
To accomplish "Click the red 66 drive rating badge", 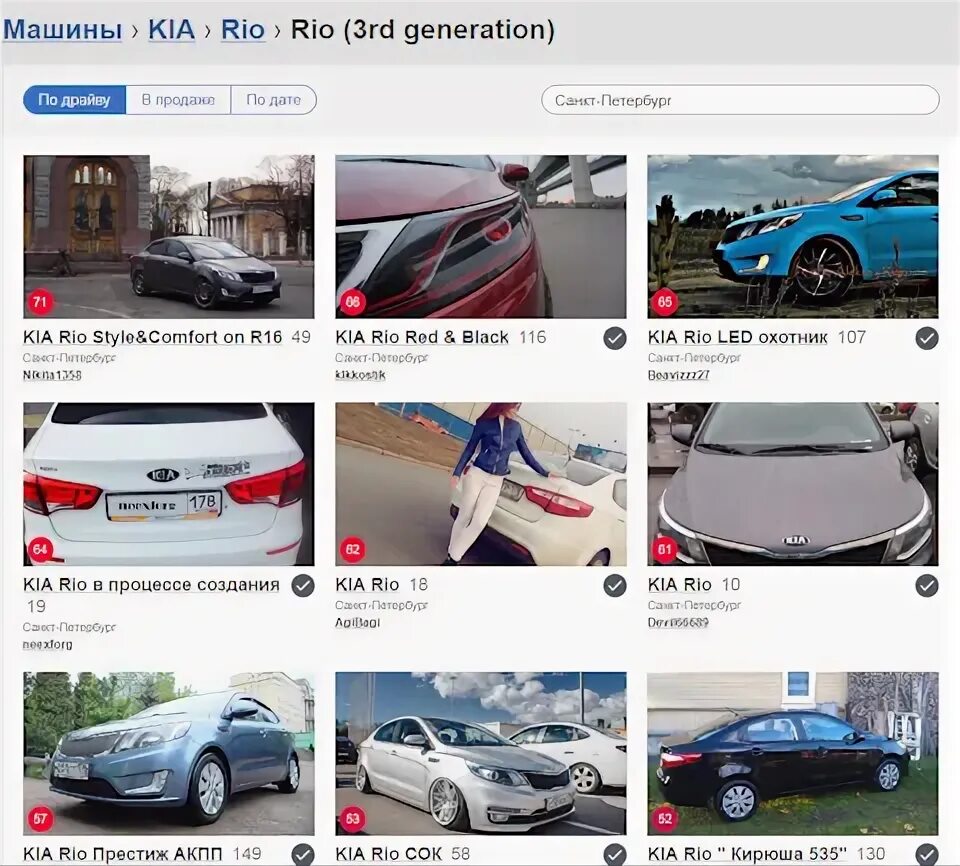I will click(x=353, y=301).
